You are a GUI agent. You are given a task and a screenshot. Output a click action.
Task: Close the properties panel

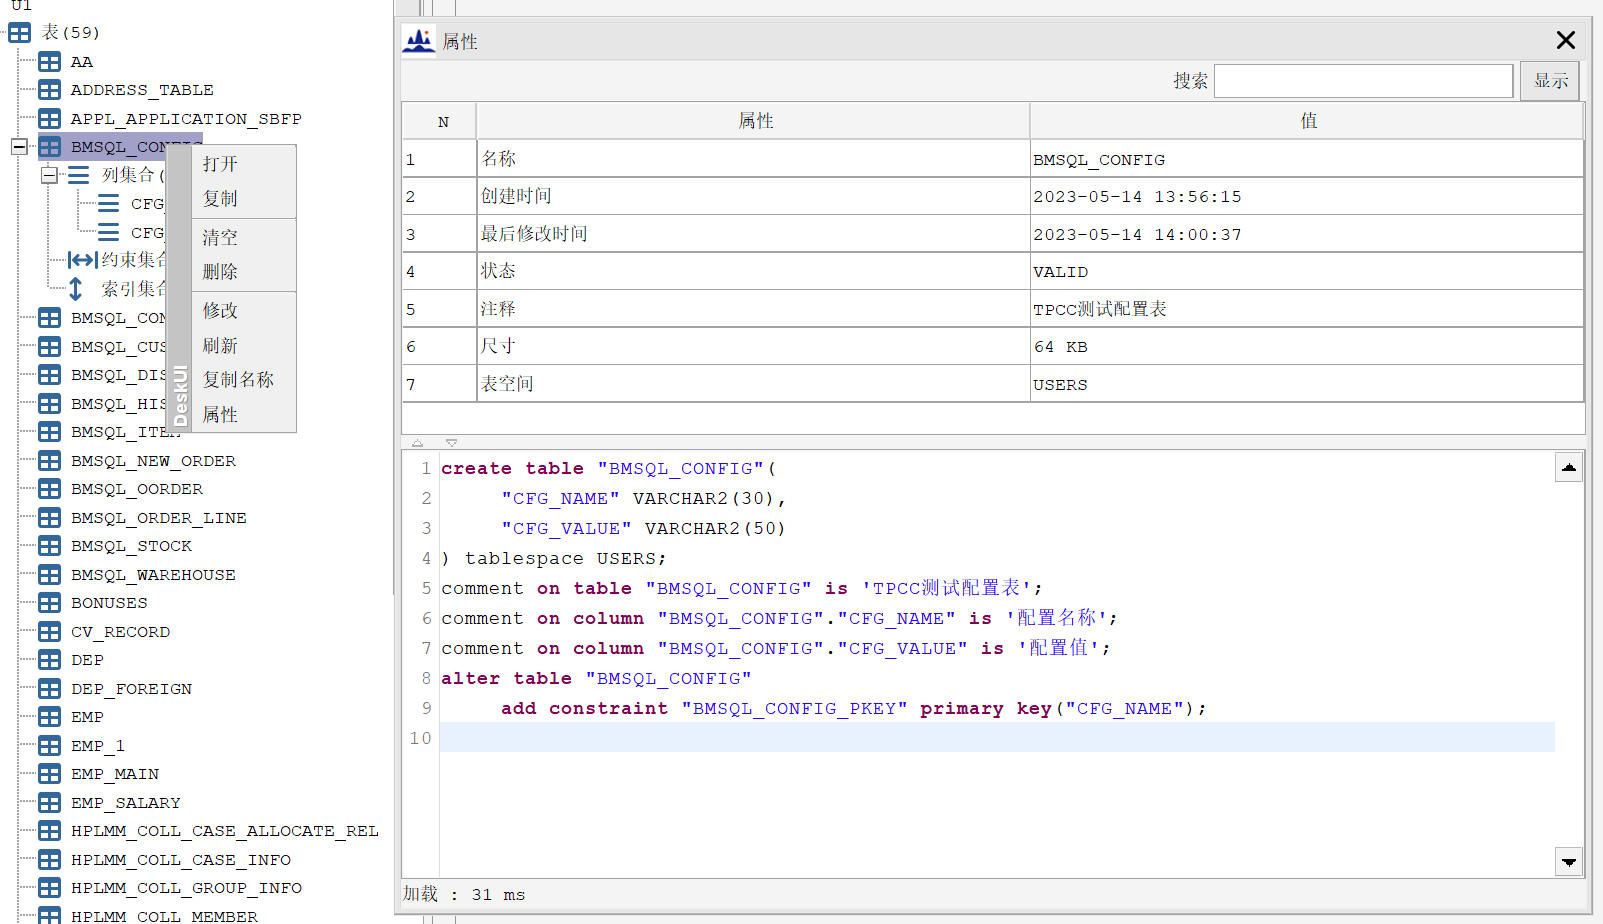tap(1566, 40)
